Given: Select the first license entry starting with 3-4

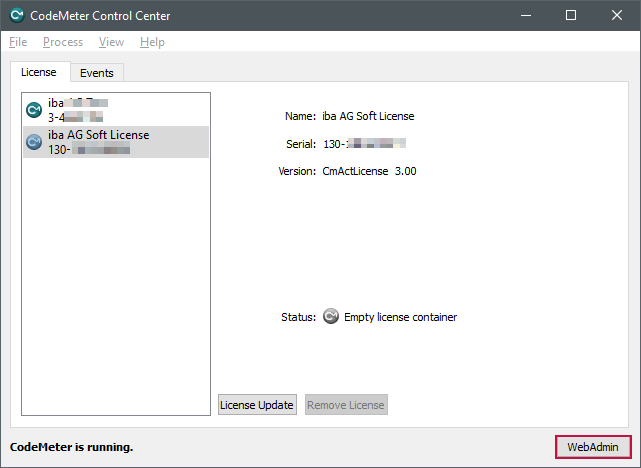Looking at the screenshot, I should (116, 110).
